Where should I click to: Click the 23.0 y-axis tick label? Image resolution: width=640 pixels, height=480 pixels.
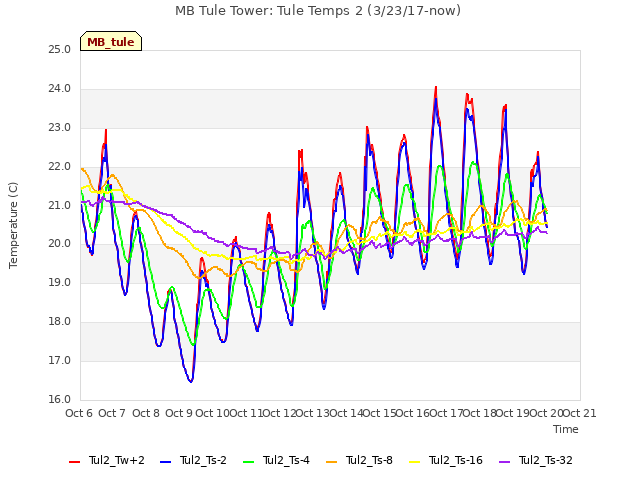pyautogui.click(x=60, y=128)
